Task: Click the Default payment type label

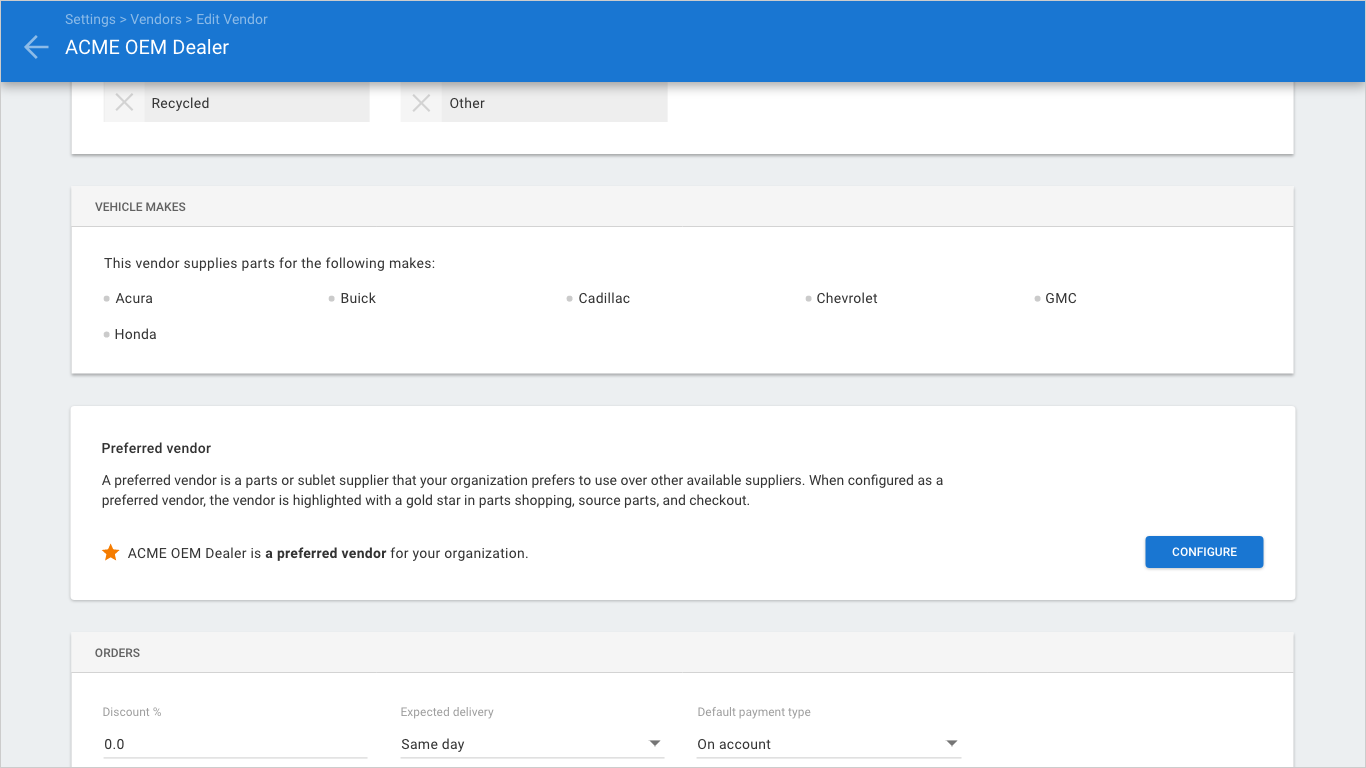Action: coord(754,712)
